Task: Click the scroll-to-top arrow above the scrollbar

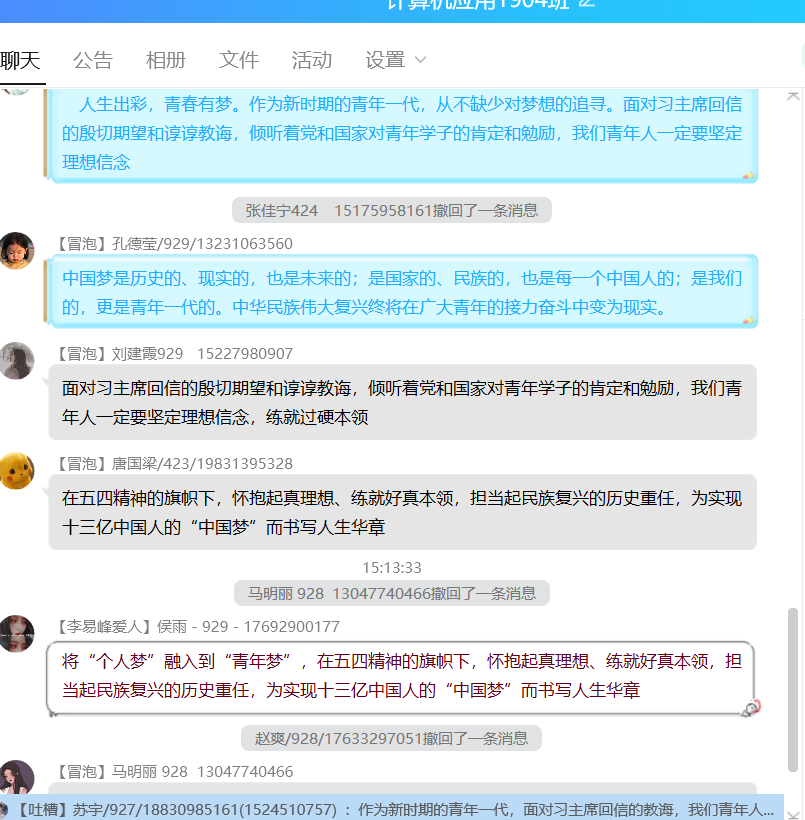Action: 794,96
